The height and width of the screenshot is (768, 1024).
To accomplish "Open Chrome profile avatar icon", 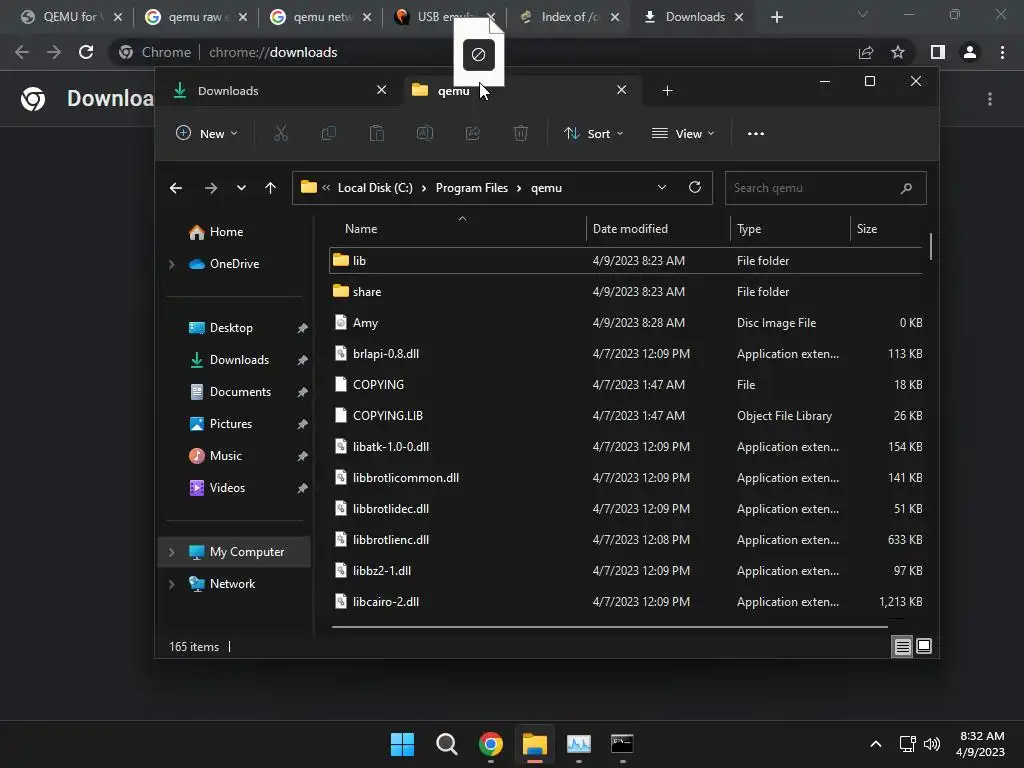I will pos(970,52).
